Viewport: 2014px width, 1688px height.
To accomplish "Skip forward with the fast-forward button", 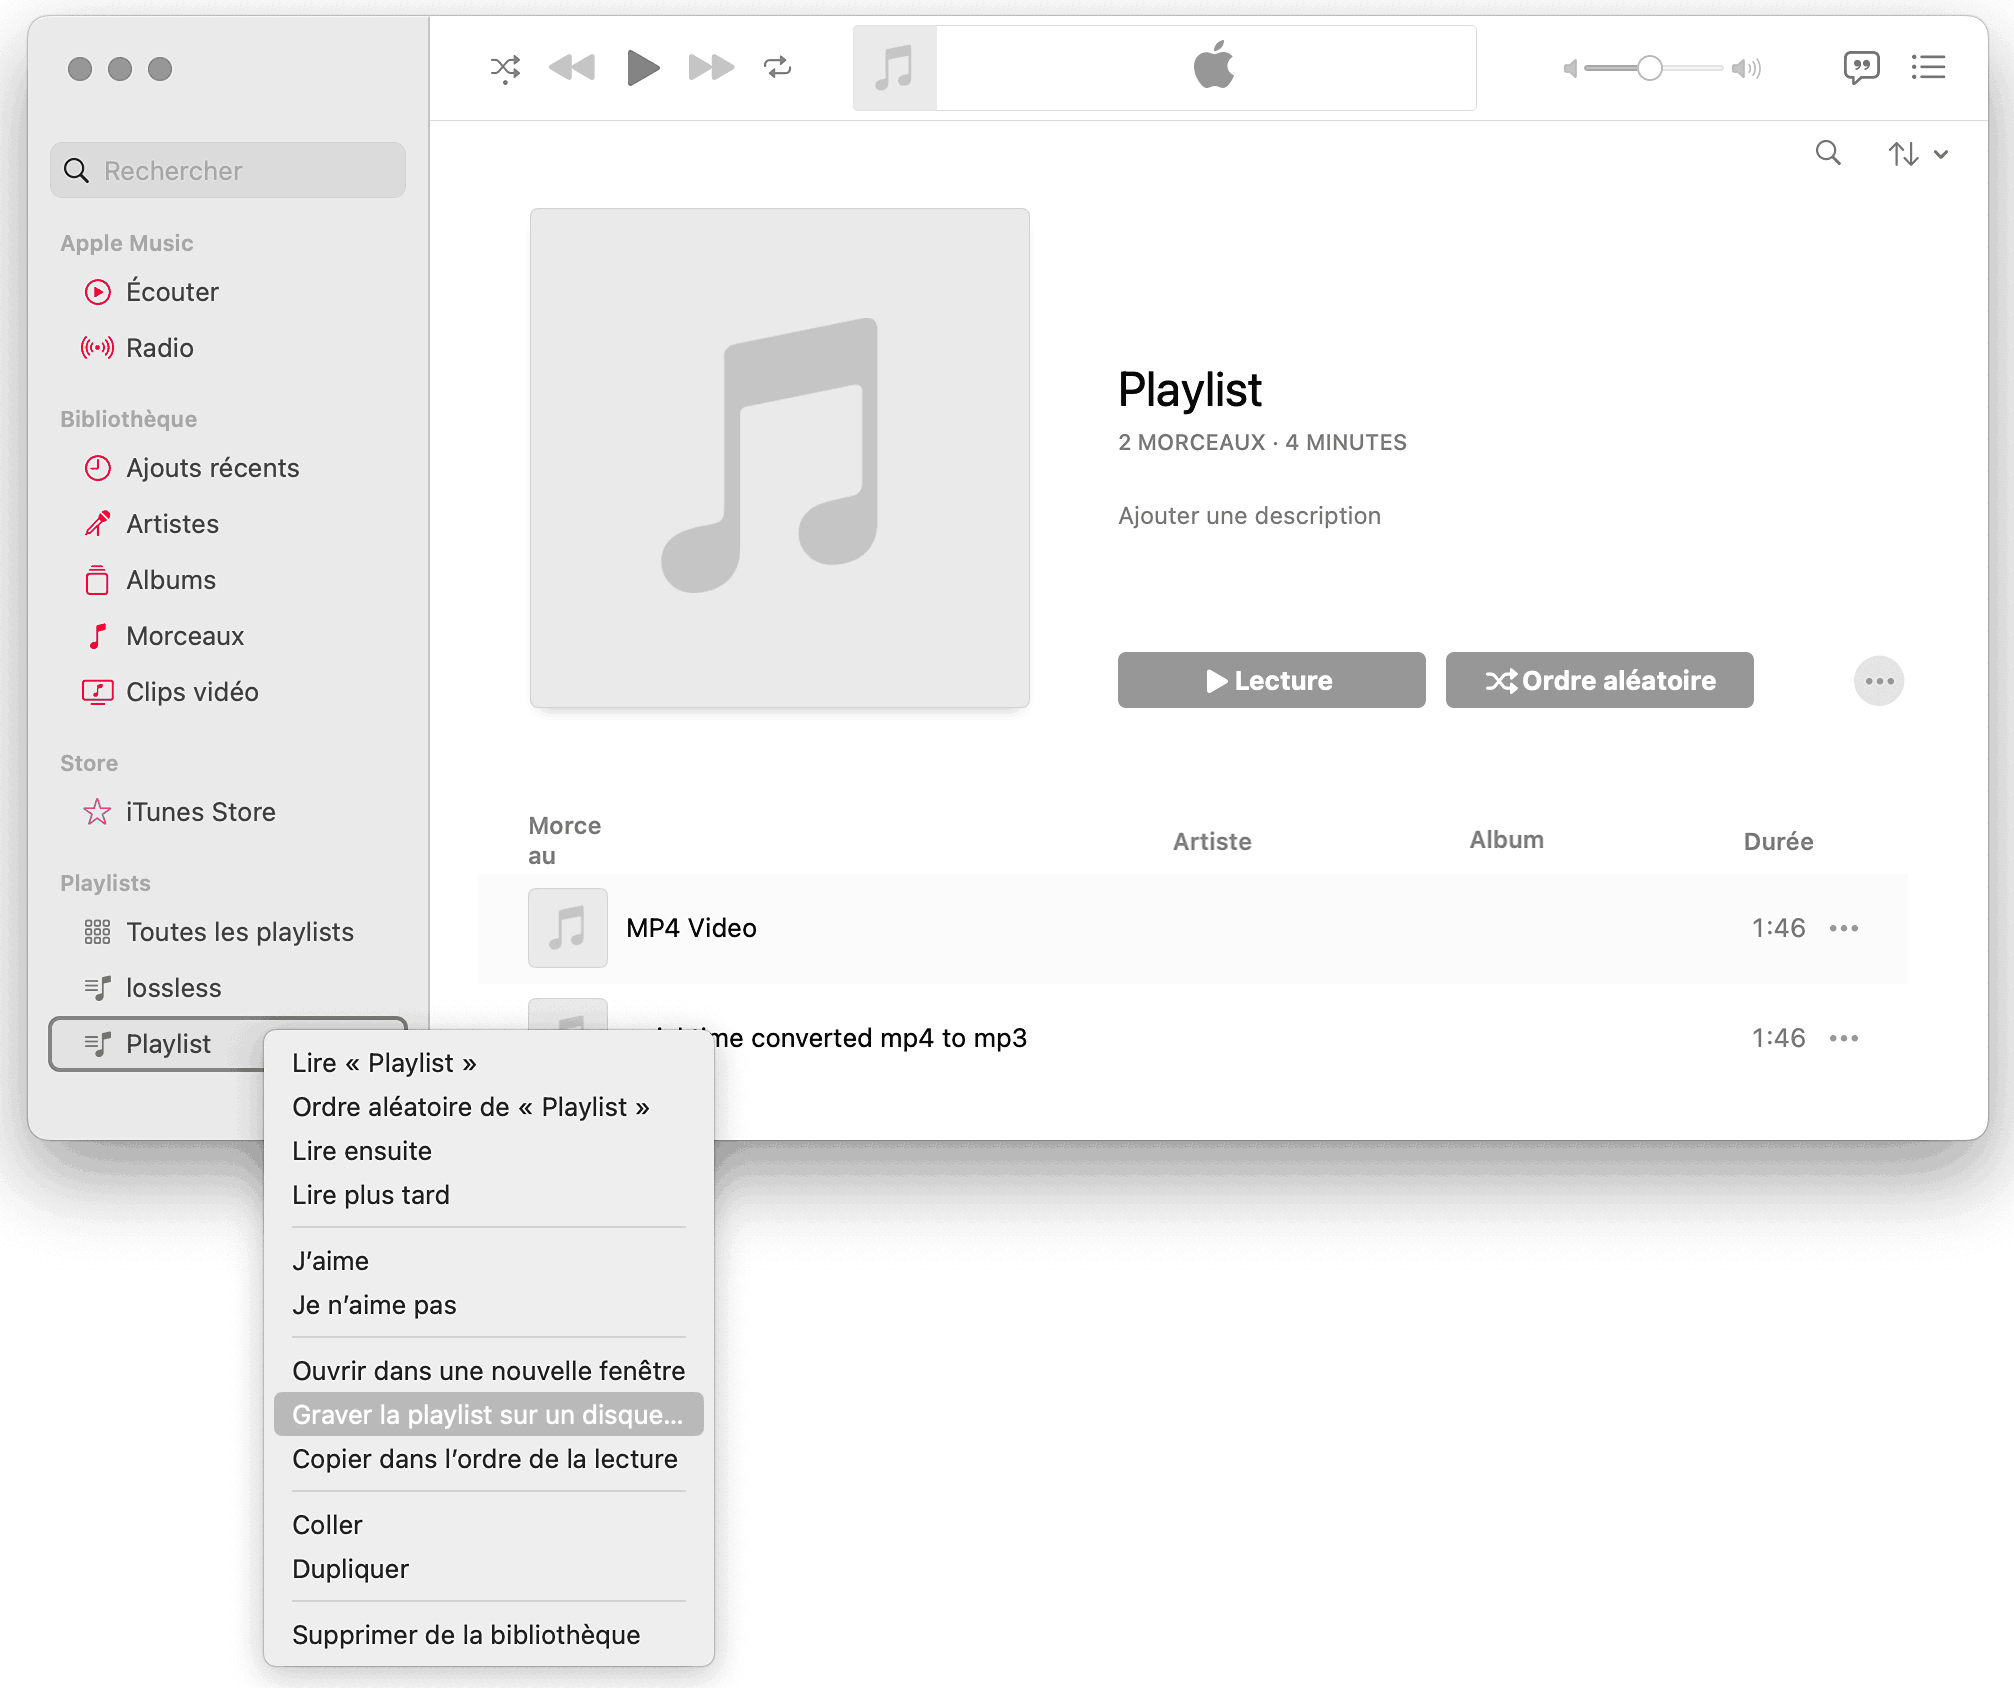I will coord(712,68).
